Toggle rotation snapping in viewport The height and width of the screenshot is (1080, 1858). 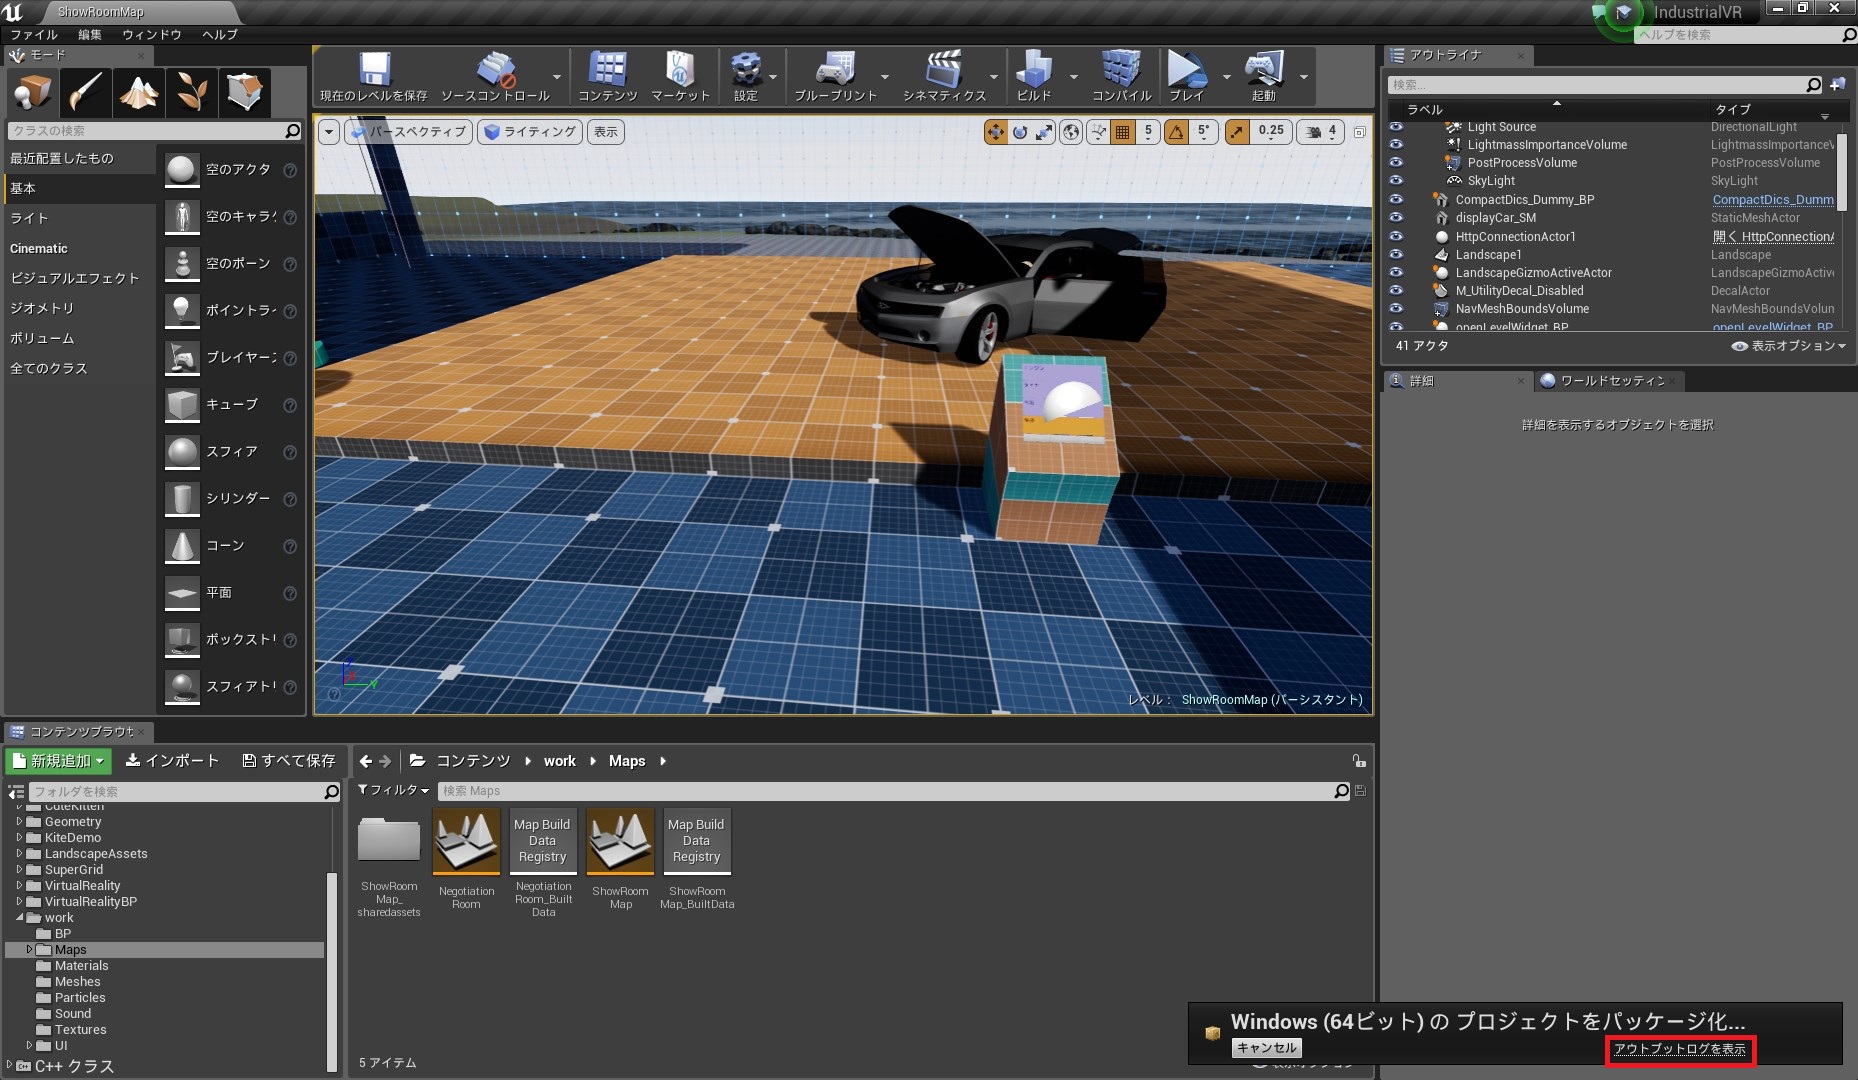point(1177,132)
